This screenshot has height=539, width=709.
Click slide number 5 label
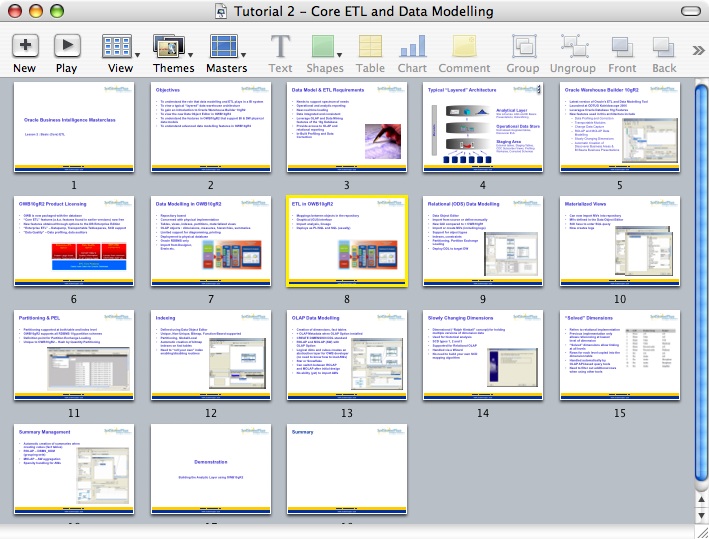coord(620,185)
